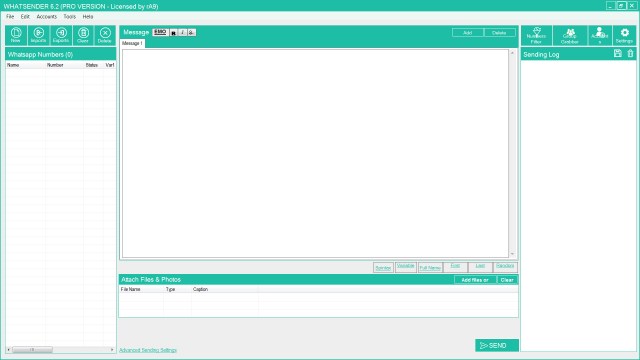The height and width of the screenshot is (360, 640).
Task: Open the Group Grabber tool
Action: pos(570,36)
